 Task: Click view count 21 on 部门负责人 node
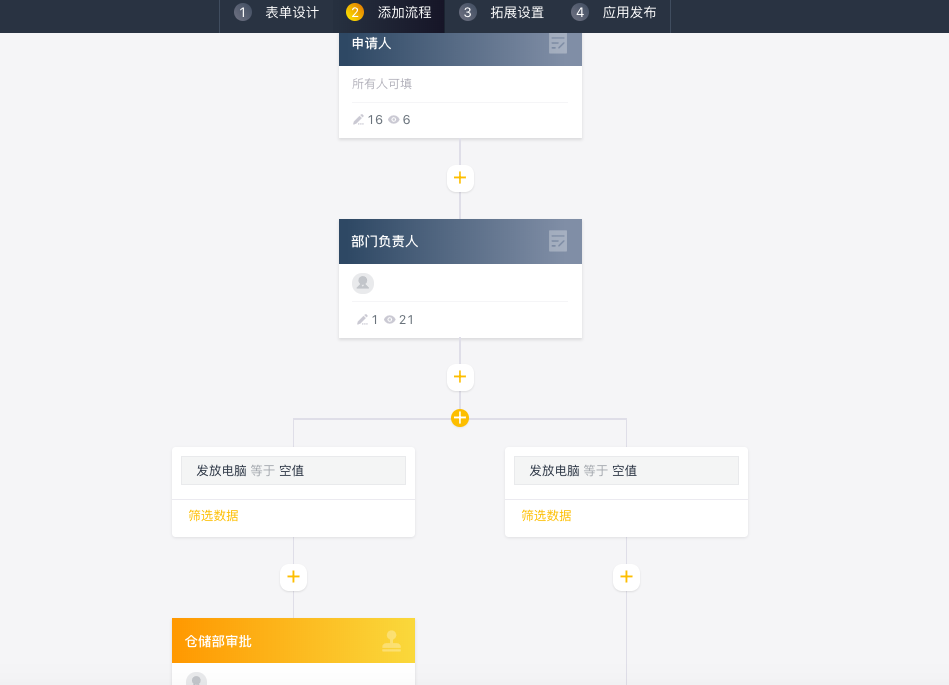400,320
